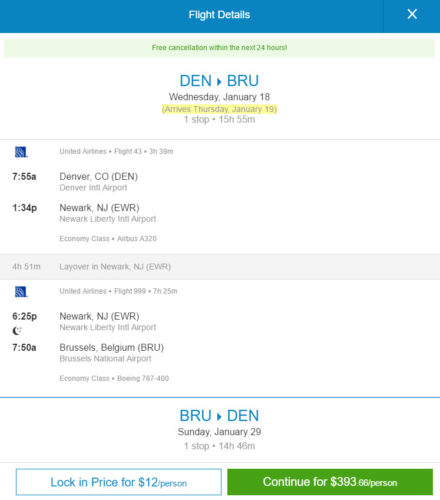Select the BRU to DEN route heading
Screen dimensions: 440x500
[x=219, y=416]
